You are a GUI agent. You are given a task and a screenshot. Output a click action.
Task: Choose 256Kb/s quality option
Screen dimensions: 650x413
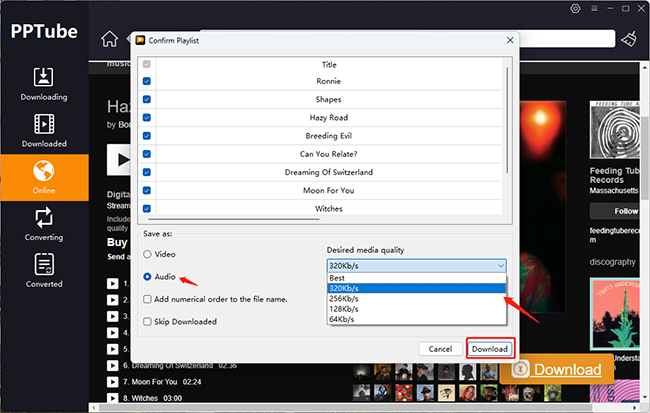[x=416, y=299]
